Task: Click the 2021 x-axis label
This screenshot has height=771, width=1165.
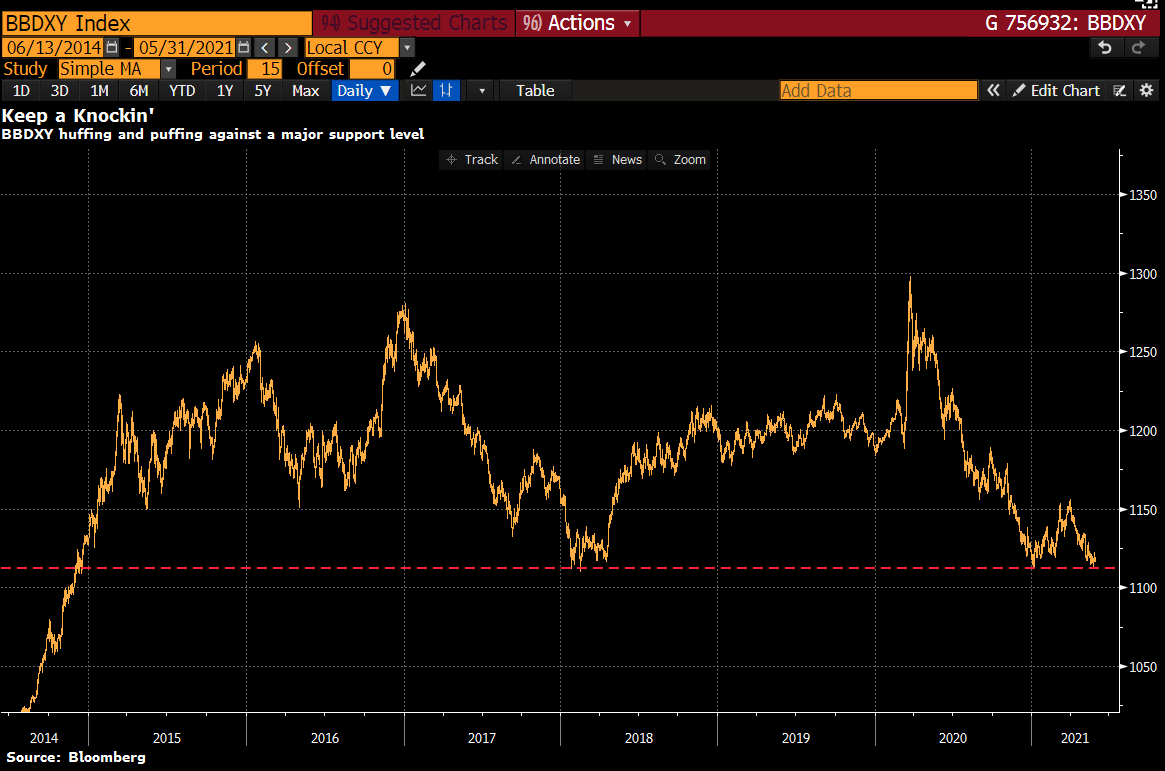Action: coord(1074,738)
